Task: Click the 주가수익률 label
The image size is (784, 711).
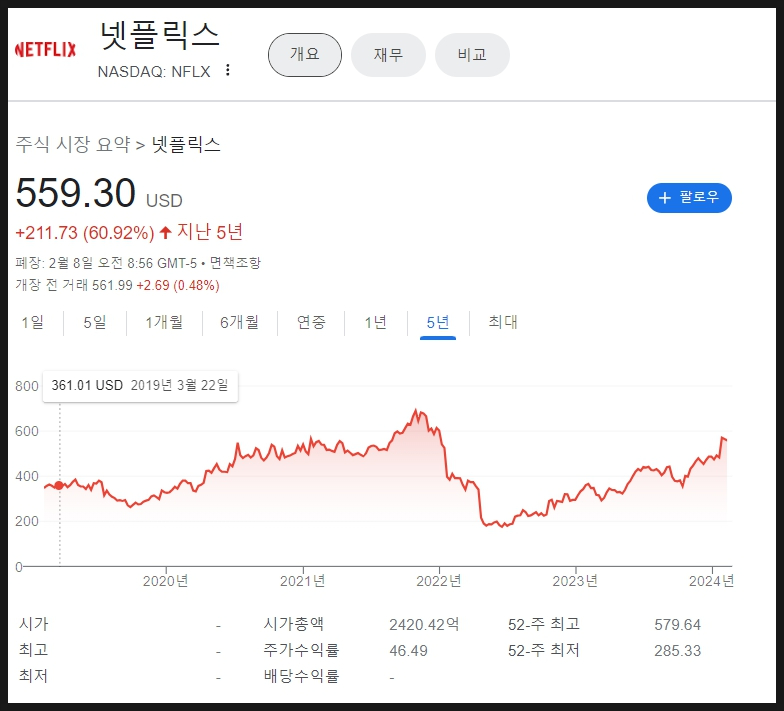Action: (x=302, y=650)
